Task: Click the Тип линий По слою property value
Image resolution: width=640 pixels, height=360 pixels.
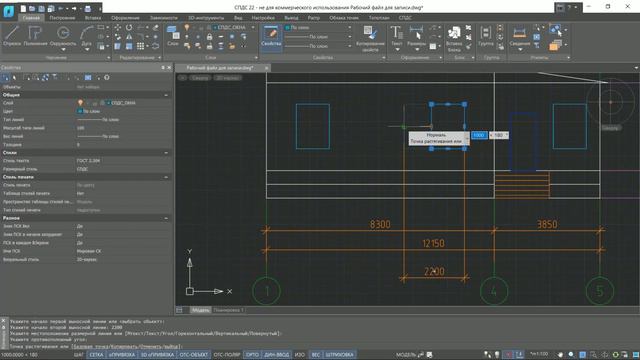Action: tap(98, 120)
